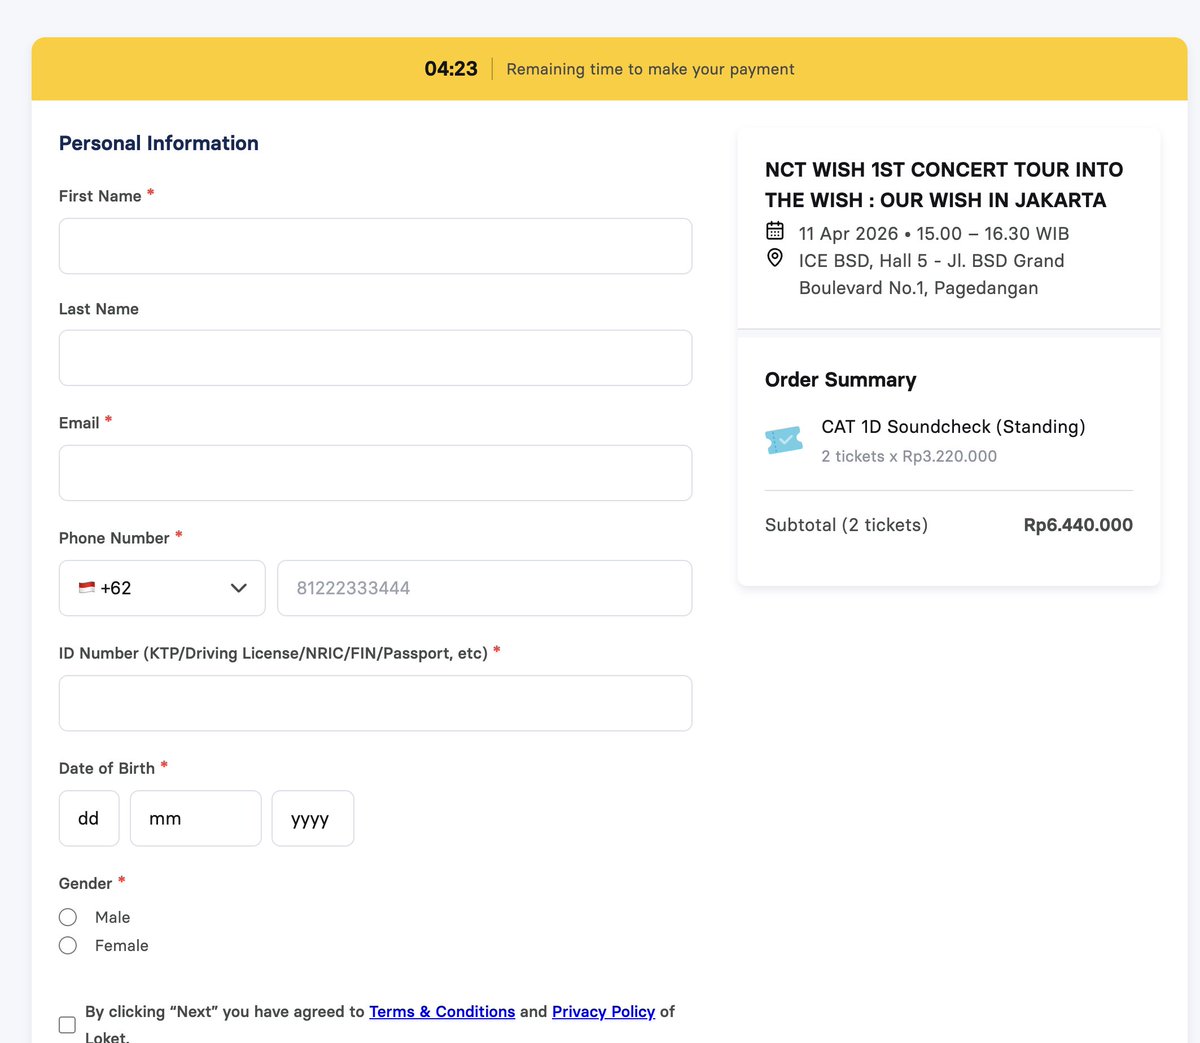
Task: Open the +62 country code dropdown
Action: [162, 588]
